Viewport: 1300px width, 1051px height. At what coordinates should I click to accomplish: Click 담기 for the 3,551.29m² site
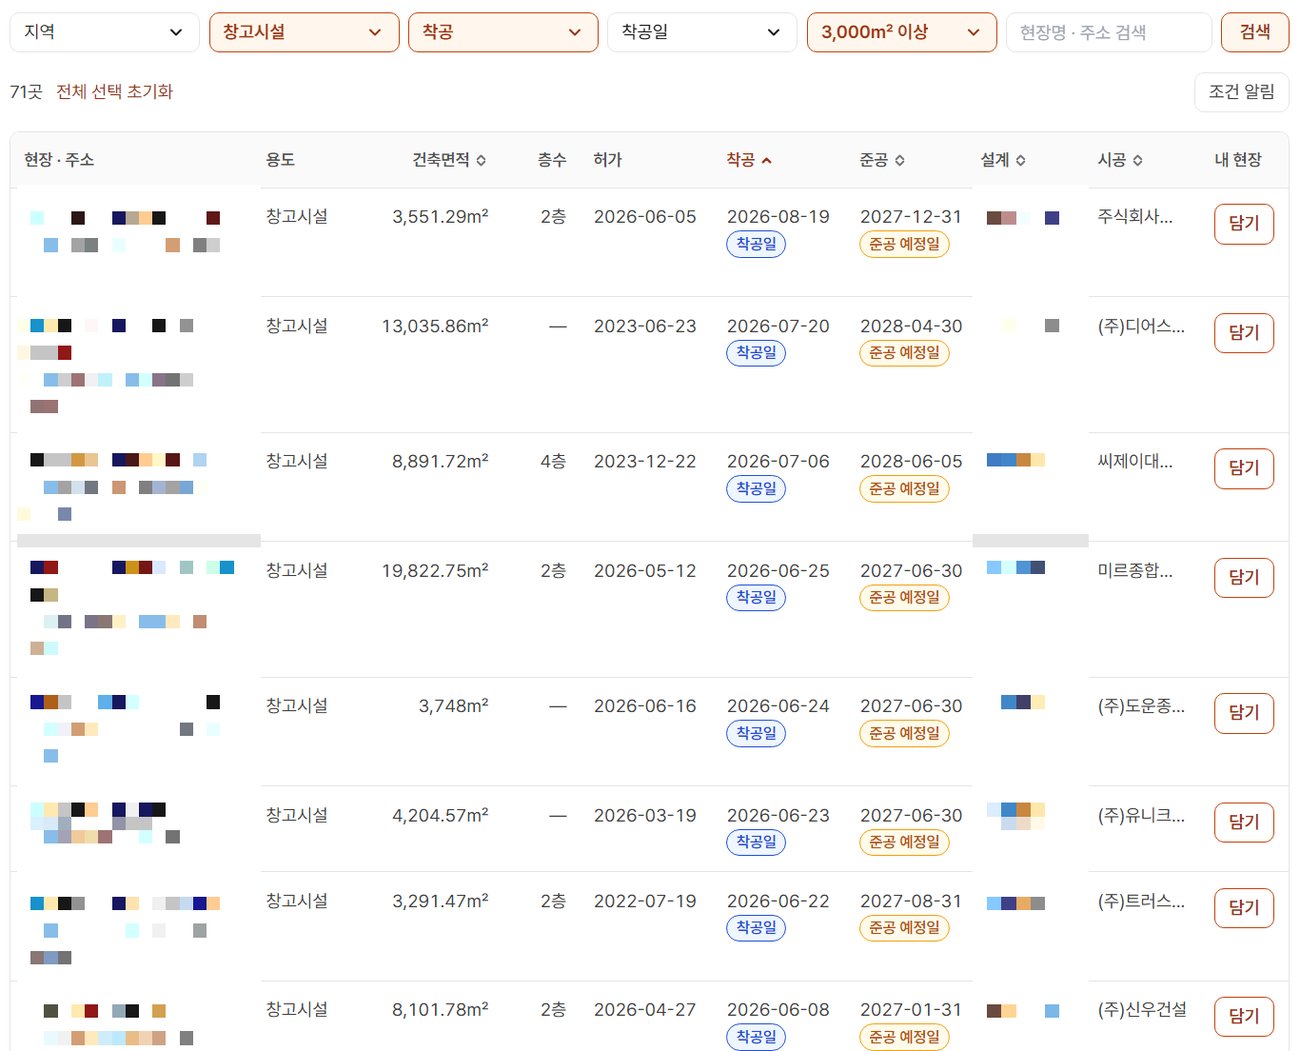point(1244,224)
